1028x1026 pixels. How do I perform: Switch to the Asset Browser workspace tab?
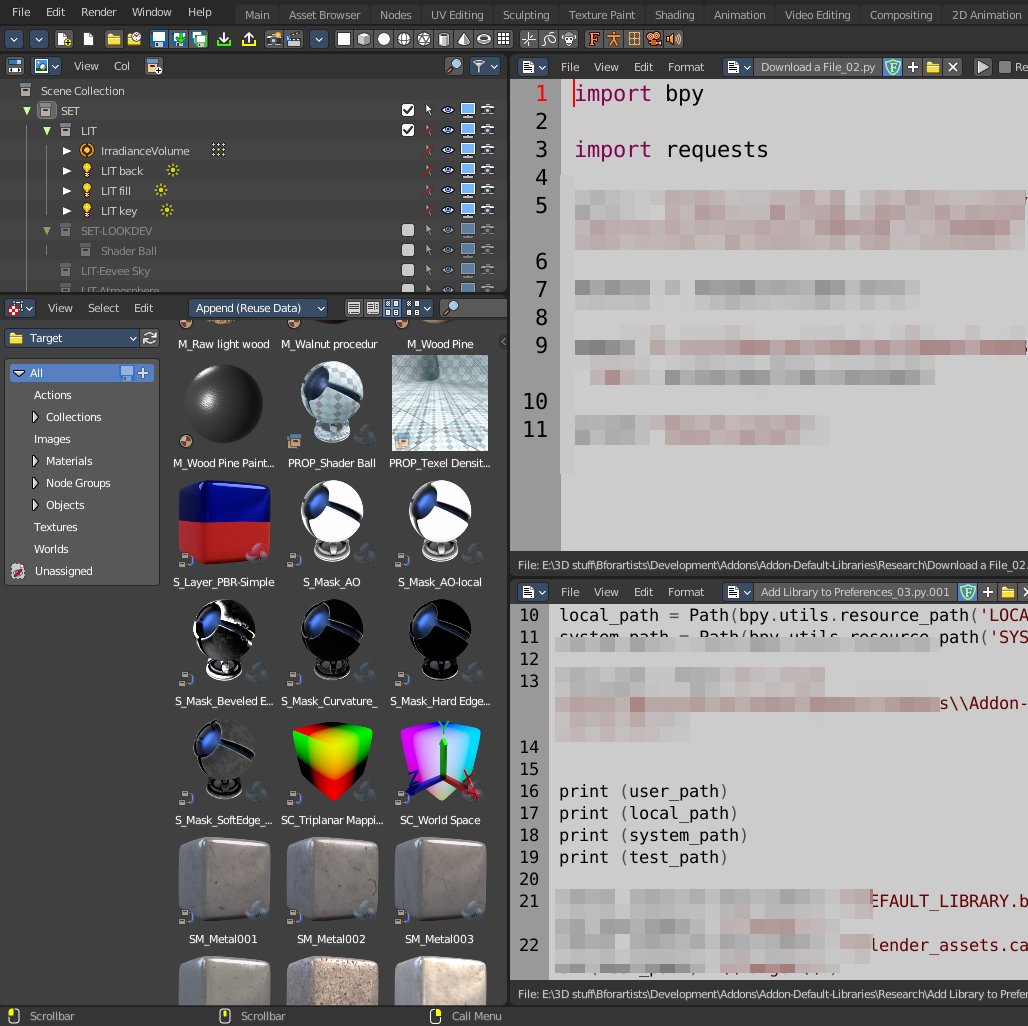(x=324, y=14)
